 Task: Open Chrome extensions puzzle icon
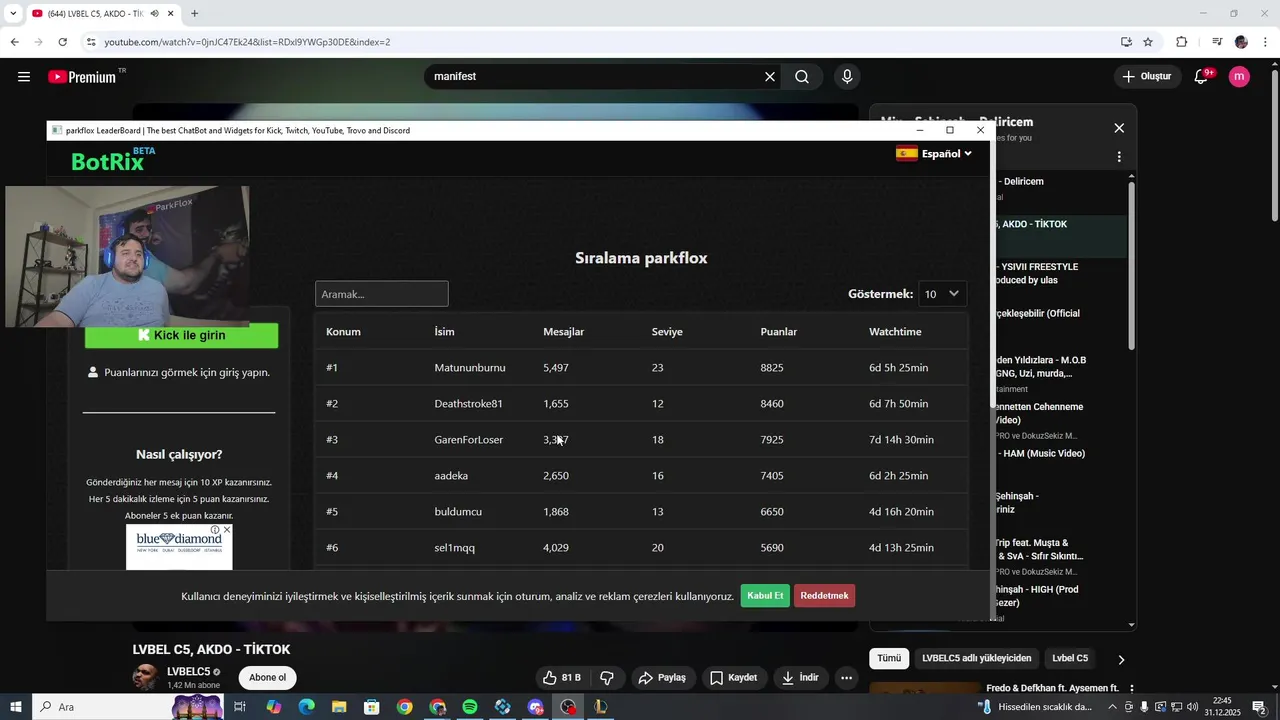tap(1181, 42)
